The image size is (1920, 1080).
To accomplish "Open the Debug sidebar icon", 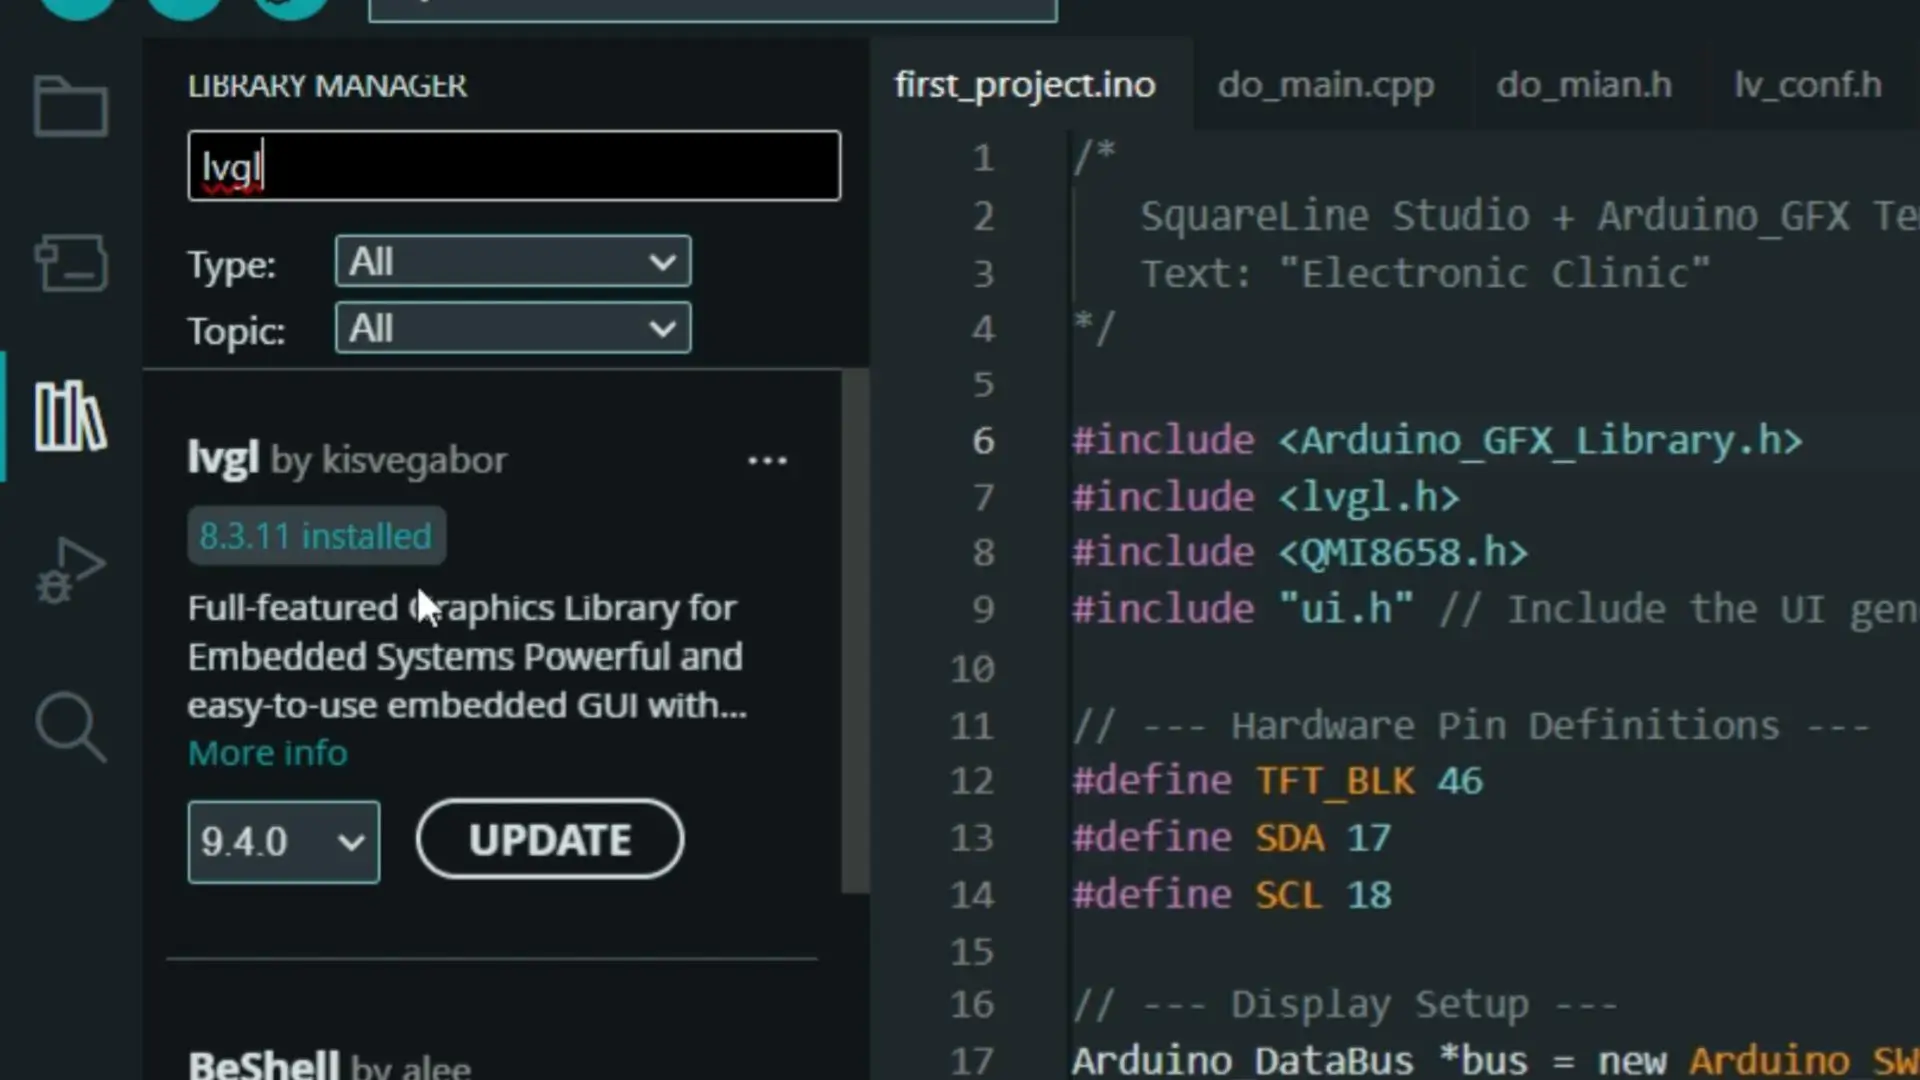I will pyautogui.click(x=70, y=570).
